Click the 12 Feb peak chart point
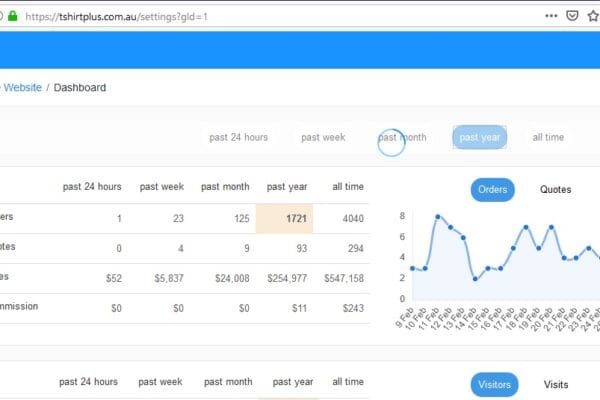This screenshot has width=600, height=400. click(437, 216)
